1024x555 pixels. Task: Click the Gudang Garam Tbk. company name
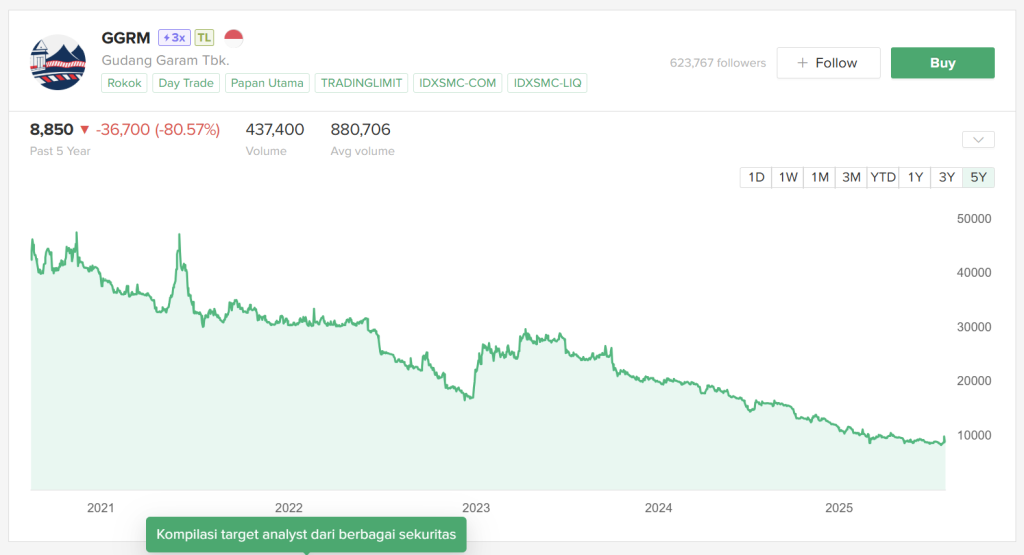[x=165, y=61]
